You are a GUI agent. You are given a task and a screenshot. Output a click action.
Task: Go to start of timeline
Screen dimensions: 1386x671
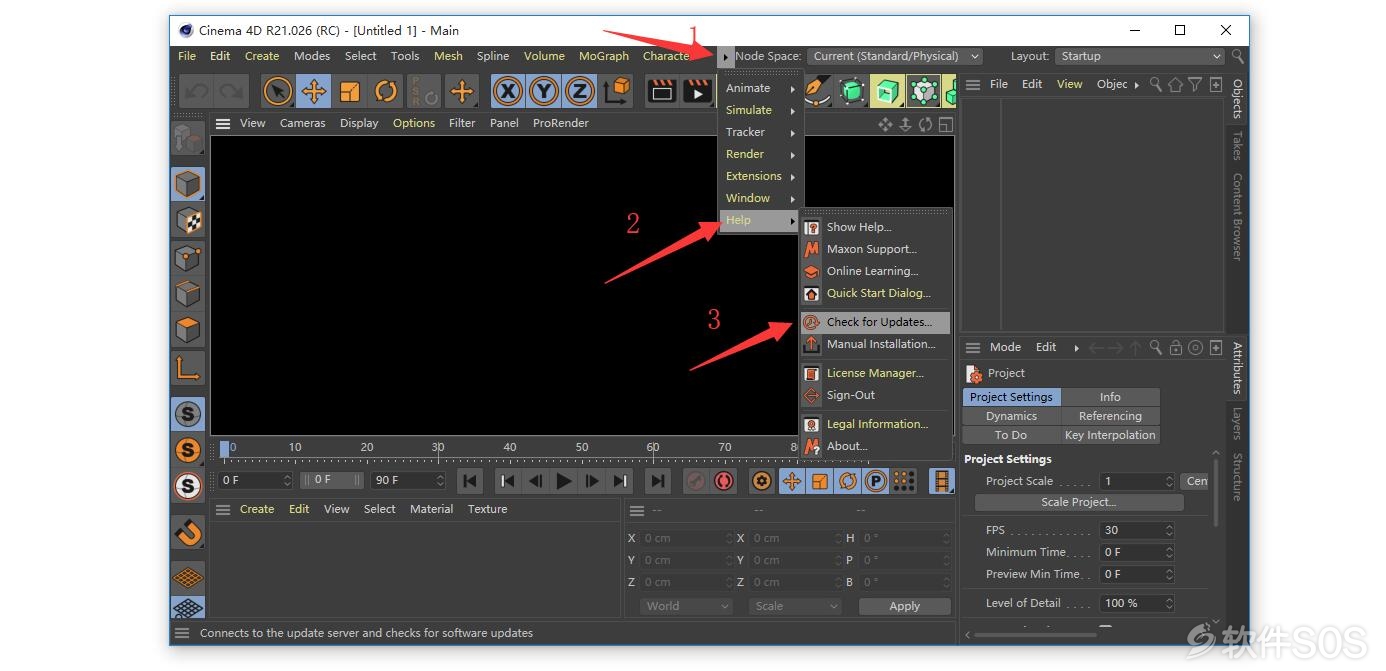(470, 481)
